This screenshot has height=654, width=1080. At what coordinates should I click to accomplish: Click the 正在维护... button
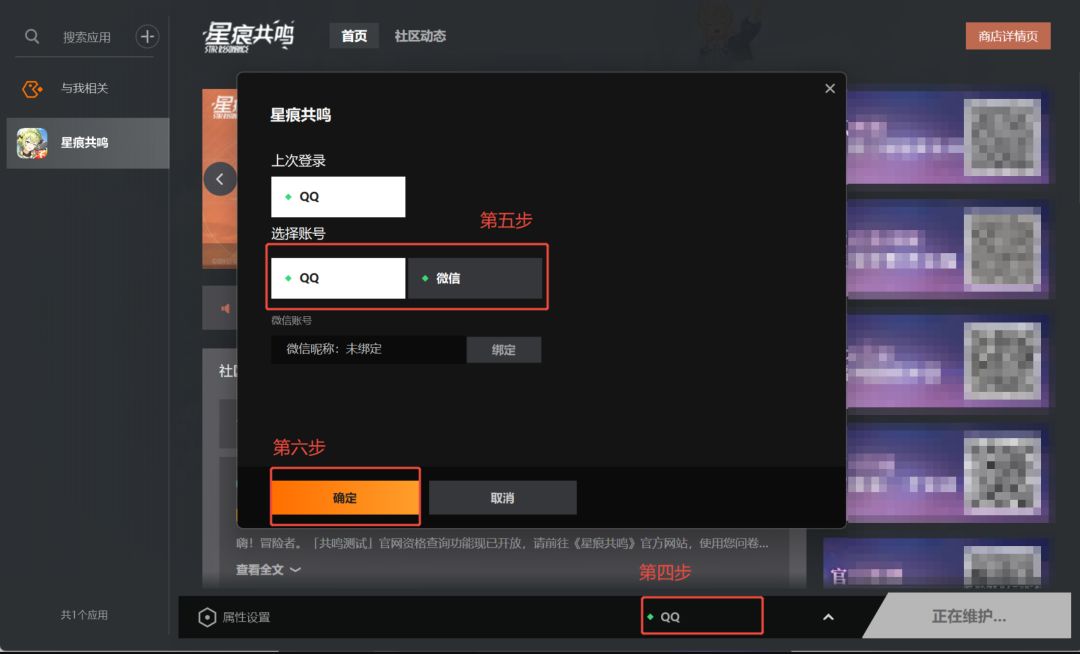tap(968, 616)
